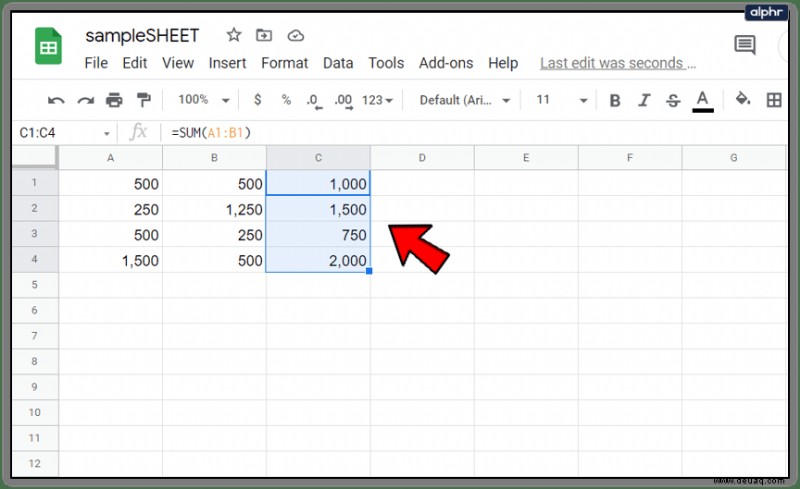Open the zoom 100% dropdown
The height and width of the screenshot is (489, 800).
coord(203,100)
